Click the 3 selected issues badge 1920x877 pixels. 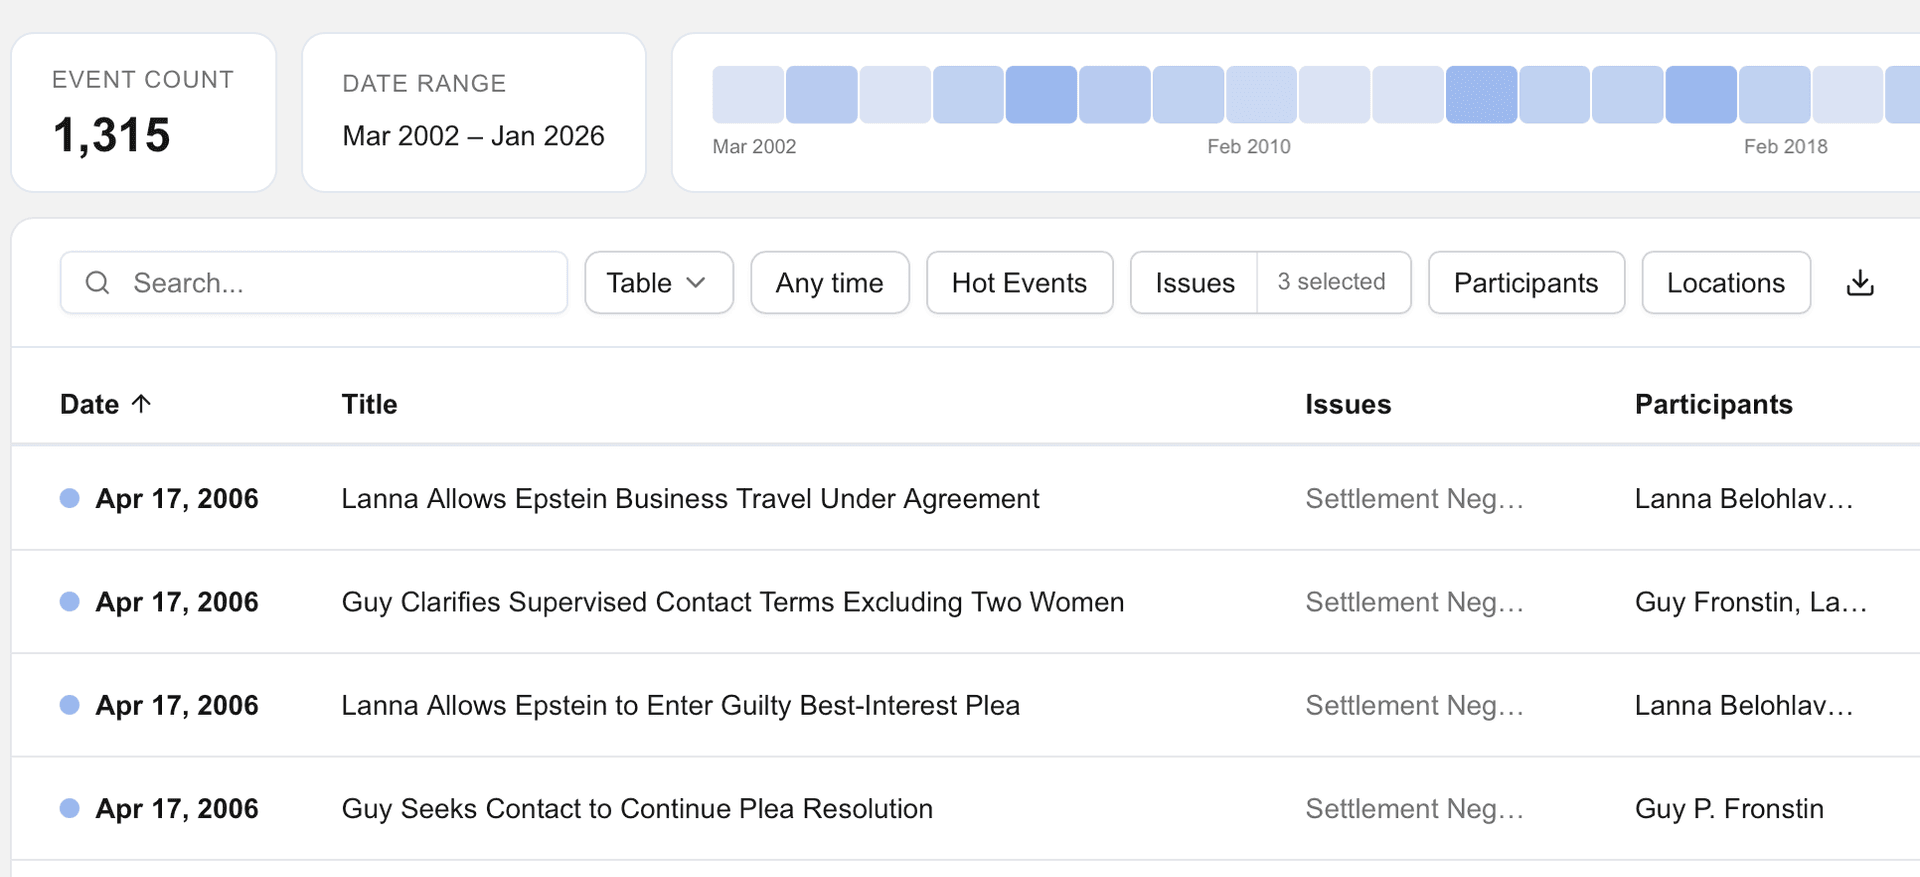(x=1331, y=283)
